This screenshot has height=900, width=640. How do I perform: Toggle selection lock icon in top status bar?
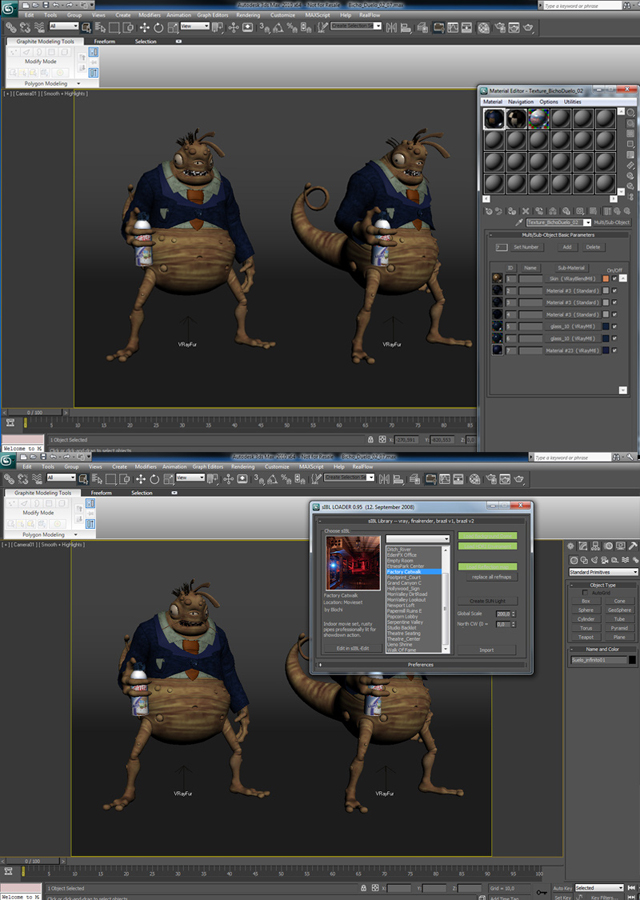pos(370,439)
